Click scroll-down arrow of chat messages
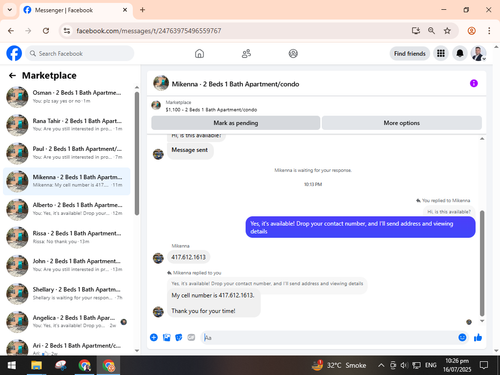Viewport: 500px width, 375px height. [482, 321]
